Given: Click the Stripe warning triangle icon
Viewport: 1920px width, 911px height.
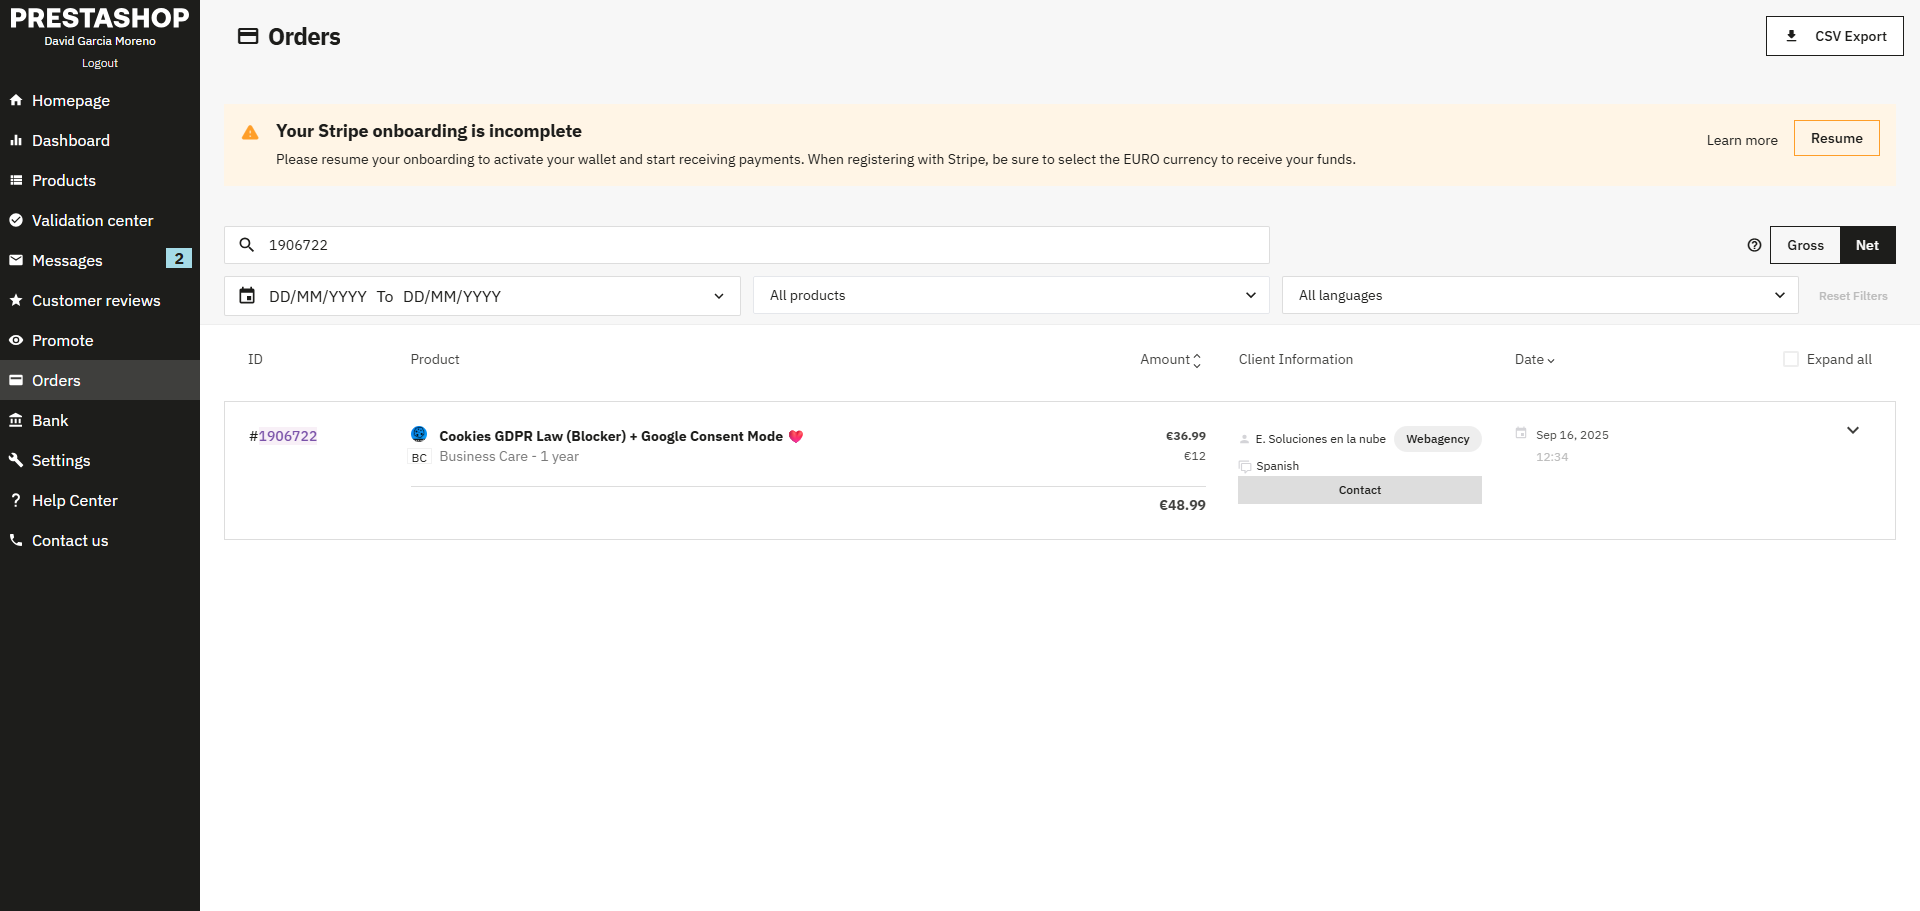Looking at the screenshot, I should pos(250,133).
